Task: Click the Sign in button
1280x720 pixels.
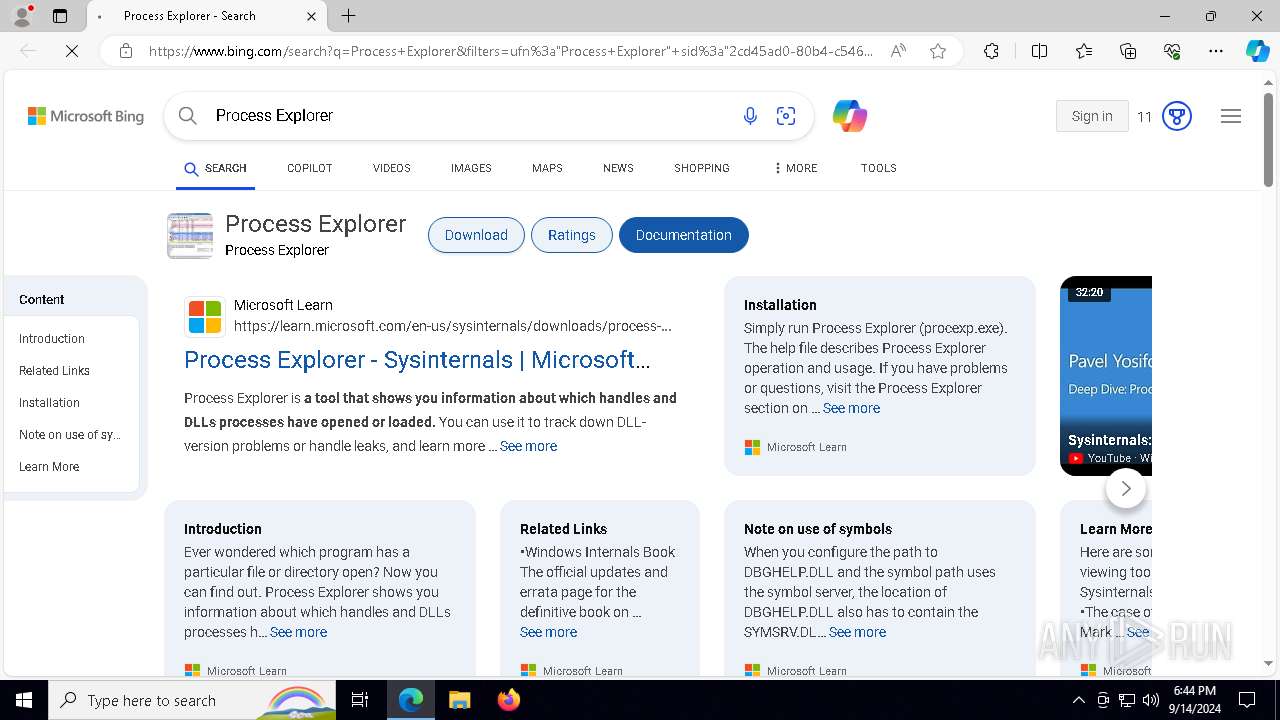Action: (x=1092, y=116)
